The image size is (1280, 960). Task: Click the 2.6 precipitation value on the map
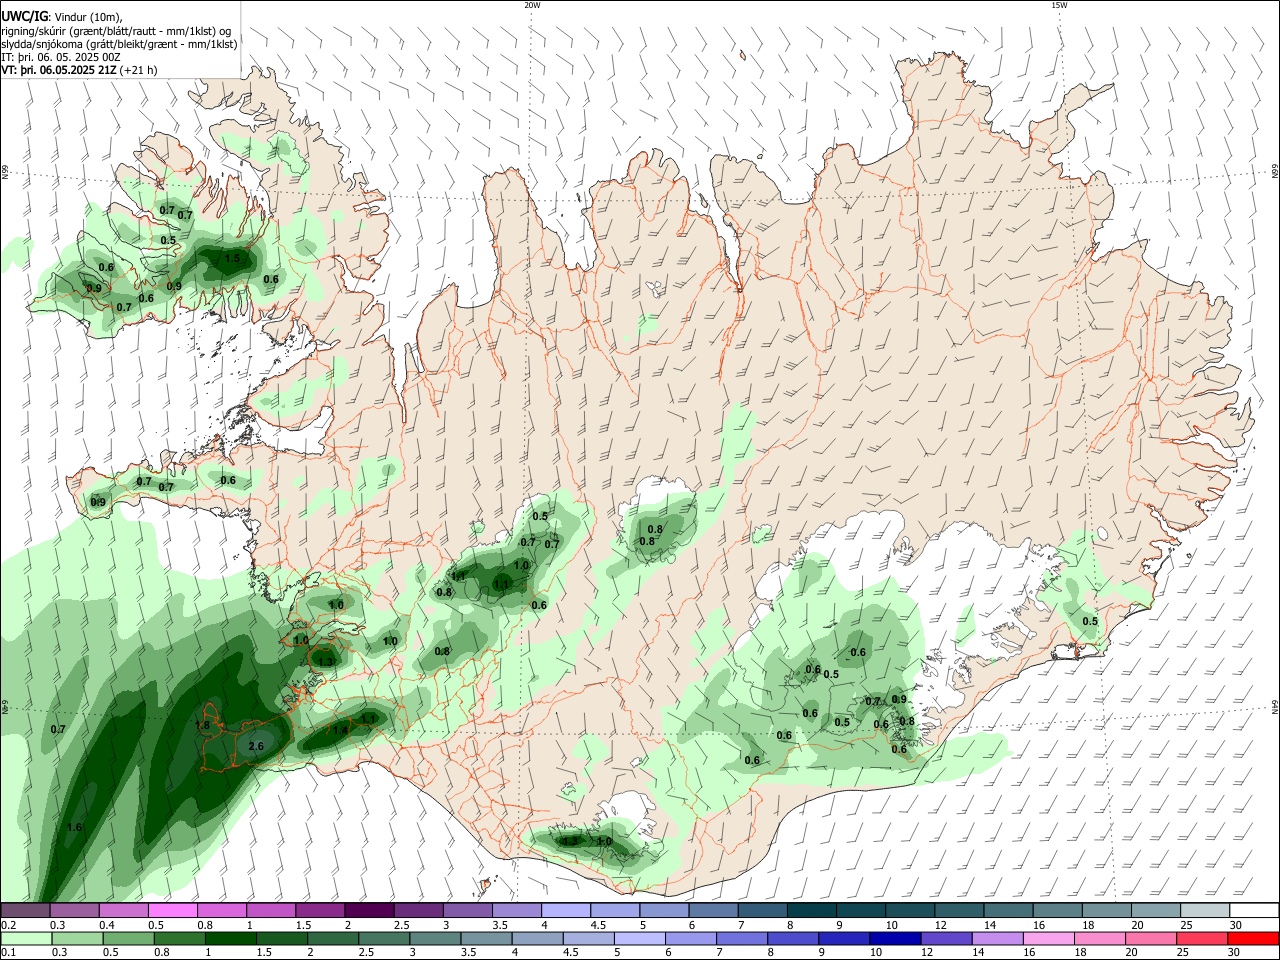pos(256,746)
